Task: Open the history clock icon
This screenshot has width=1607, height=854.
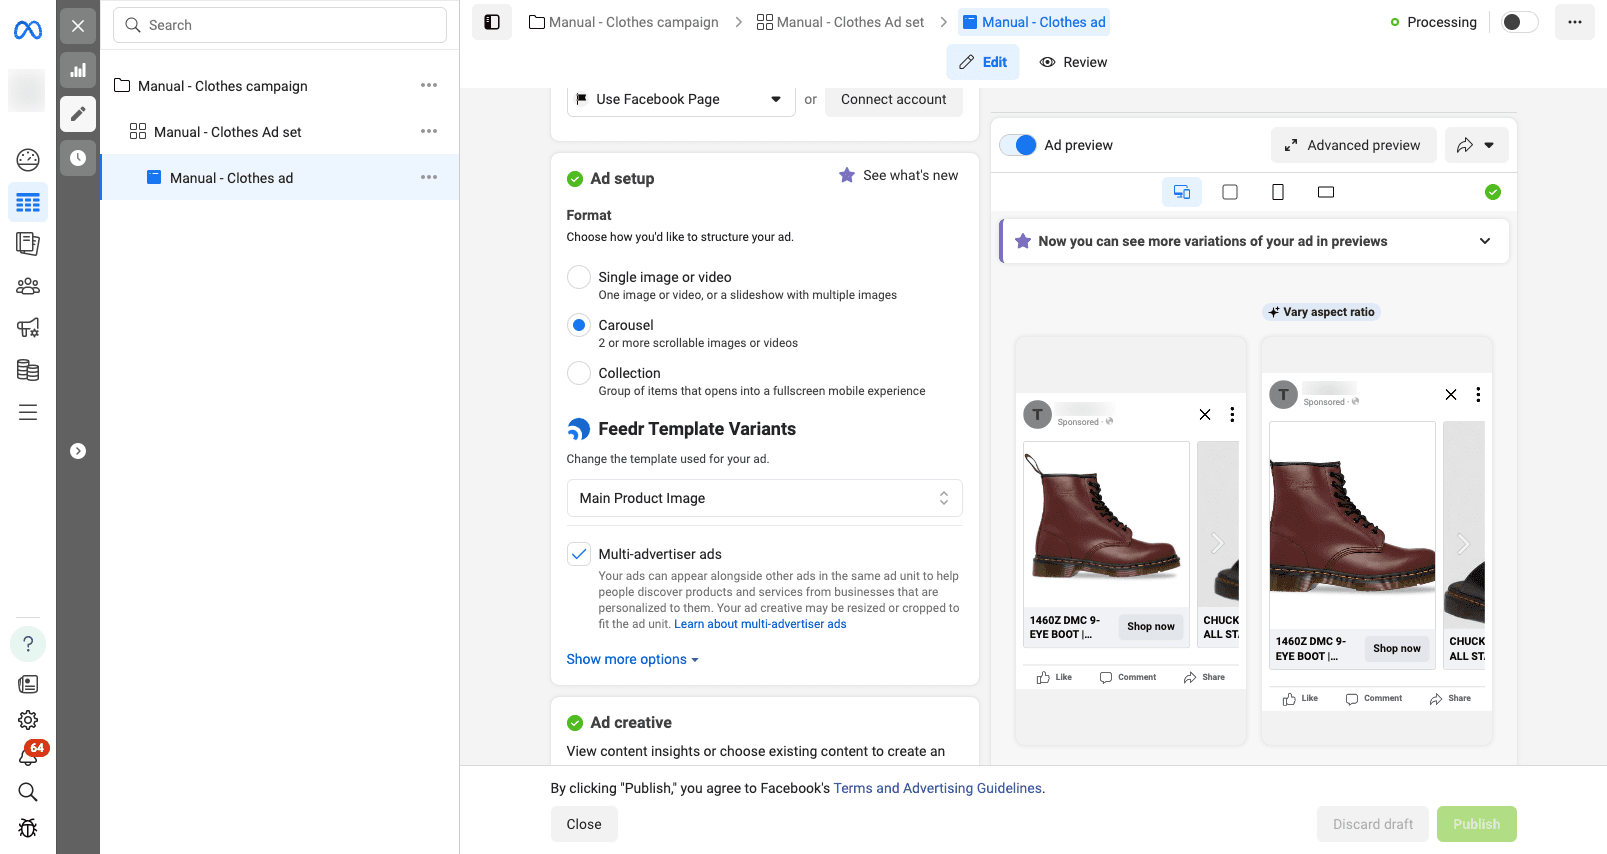Action: click(x=78, y=158)
